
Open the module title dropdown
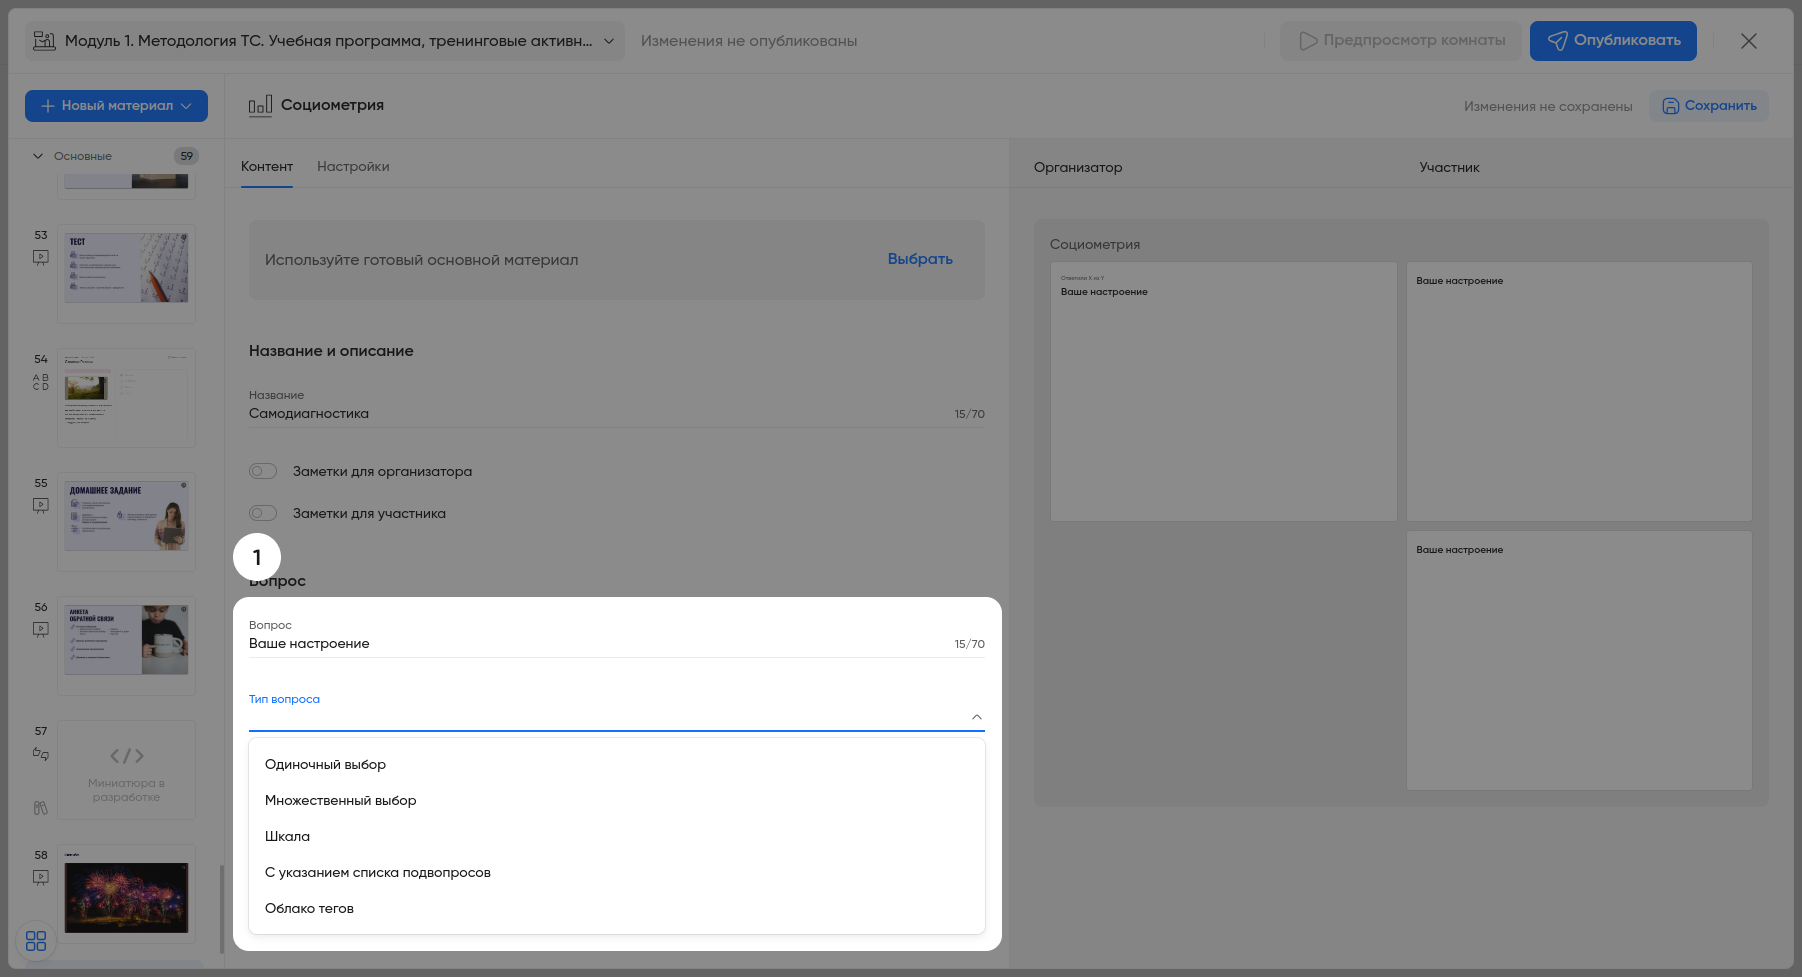point(608,41)
